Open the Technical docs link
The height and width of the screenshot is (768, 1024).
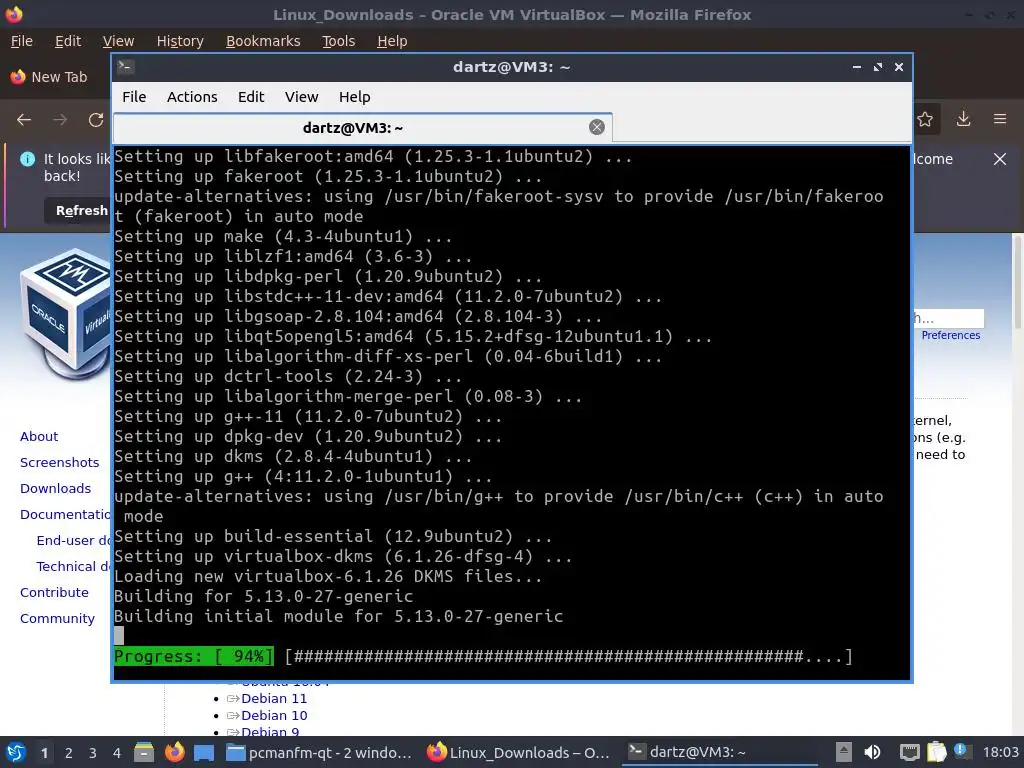tap(74, 567)
